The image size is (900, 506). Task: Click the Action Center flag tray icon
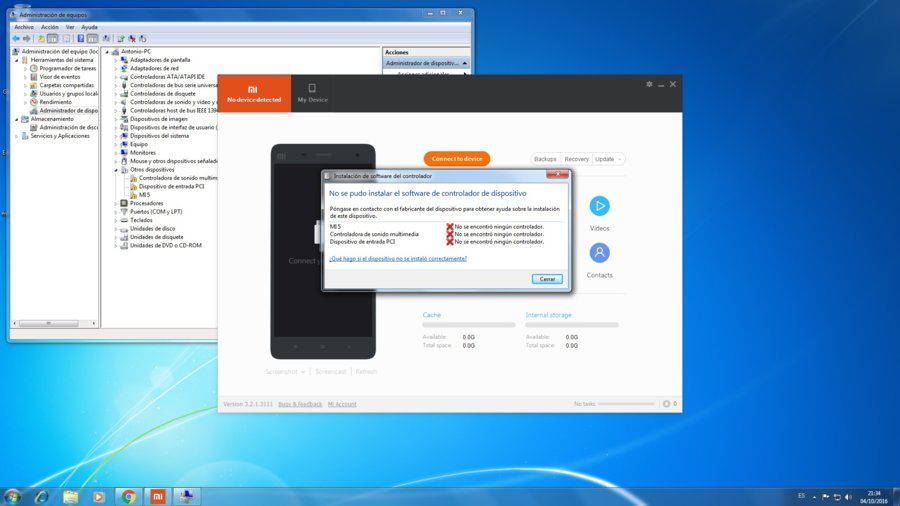825,497
